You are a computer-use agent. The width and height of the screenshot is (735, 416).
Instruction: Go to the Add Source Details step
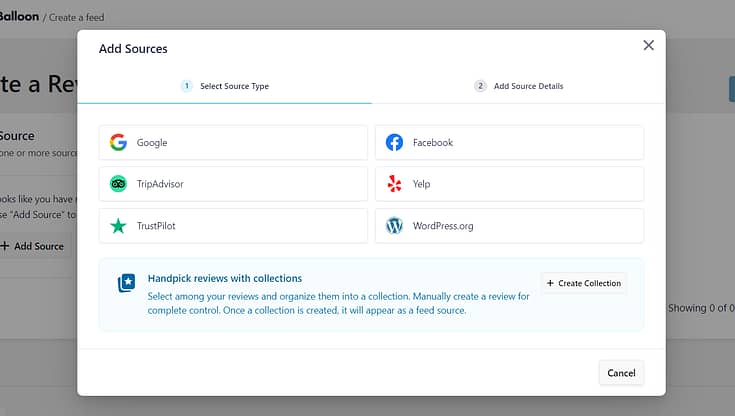518,86
